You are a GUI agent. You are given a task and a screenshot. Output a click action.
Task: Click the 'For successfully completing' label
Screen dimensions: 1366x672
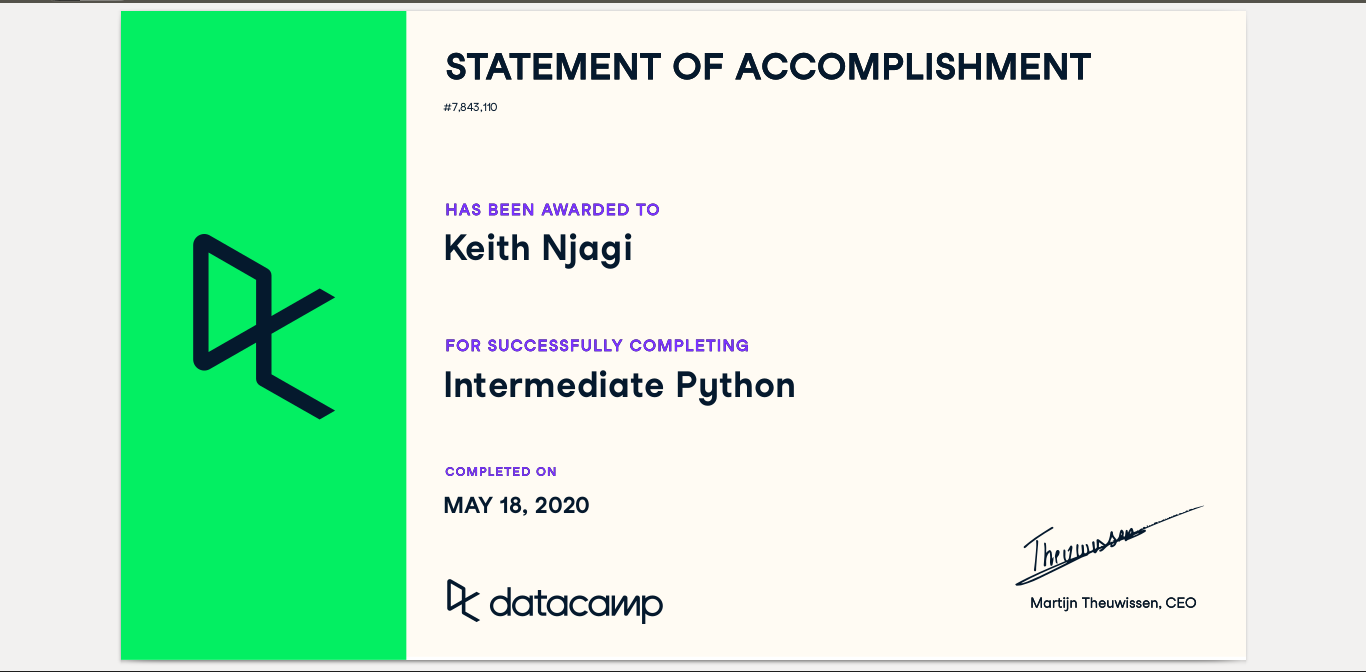[x=597, y=346]
